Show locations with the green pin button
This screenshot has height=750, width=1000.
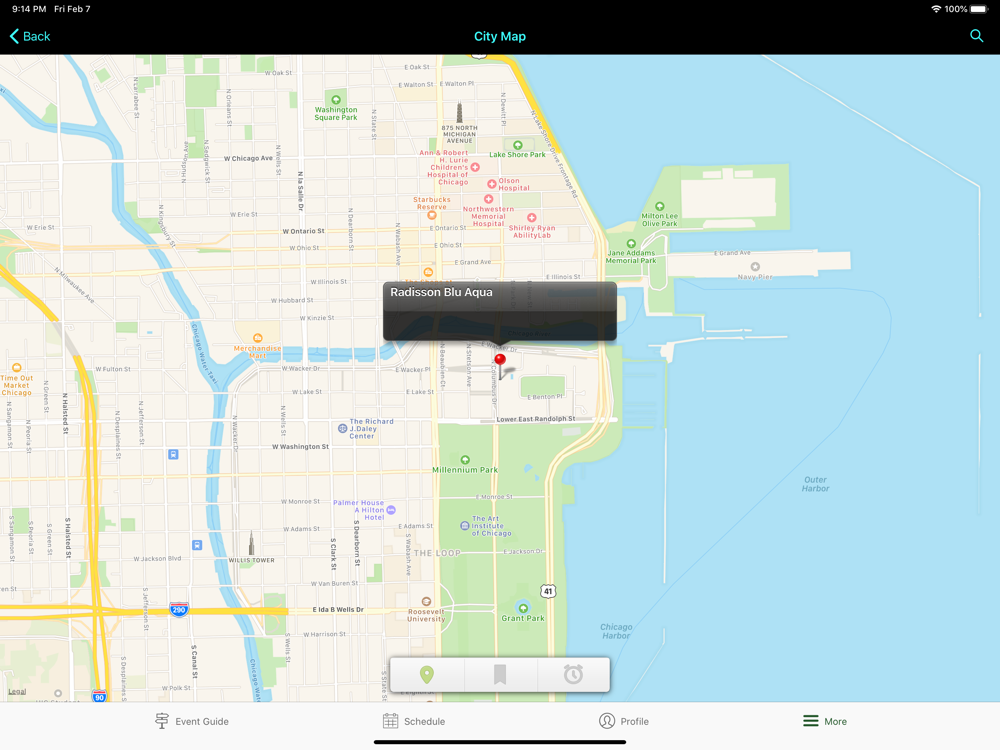[x=427, y=674]
